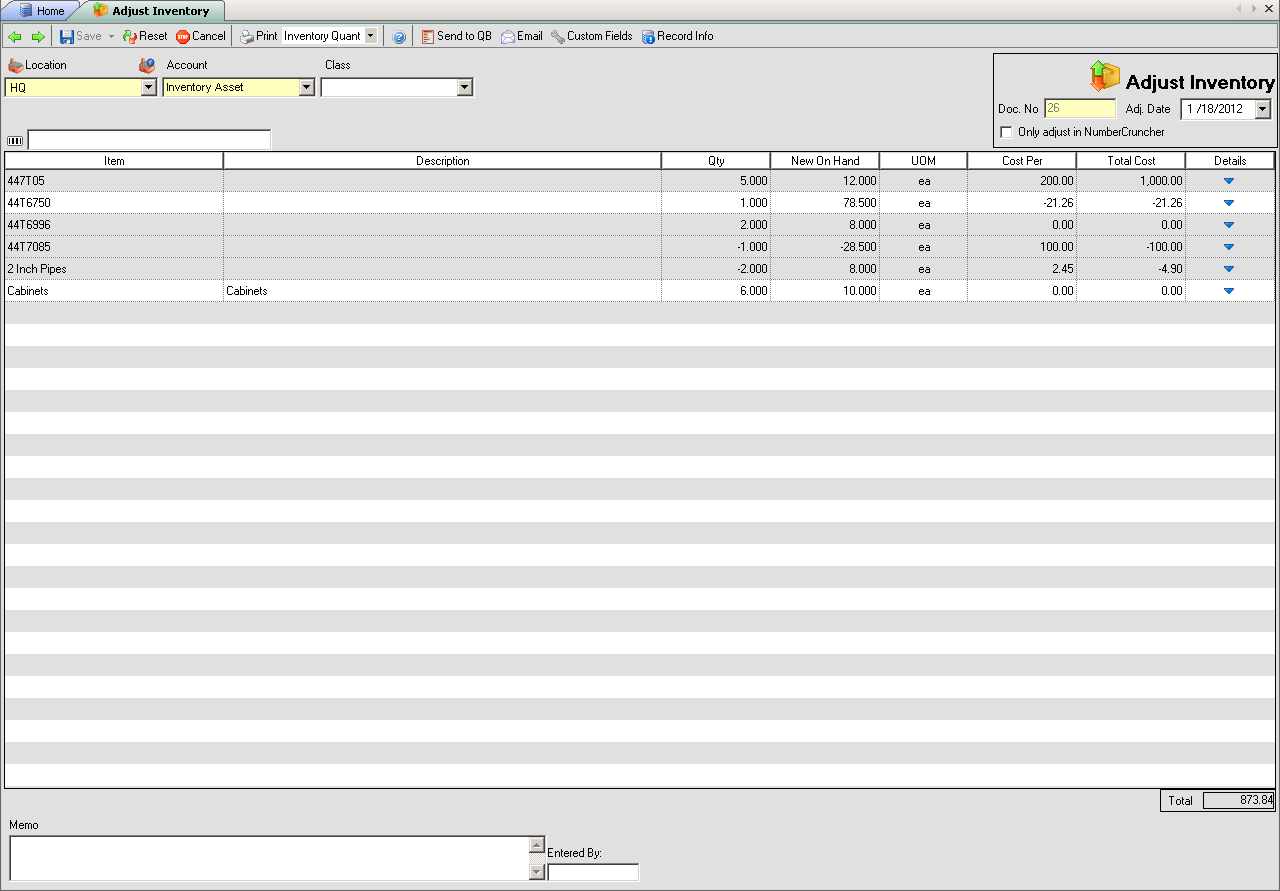This screenshot has height=891, width=1280.
Task: Open the Account Inventory Asset dropdown
Action: [307, 88]
